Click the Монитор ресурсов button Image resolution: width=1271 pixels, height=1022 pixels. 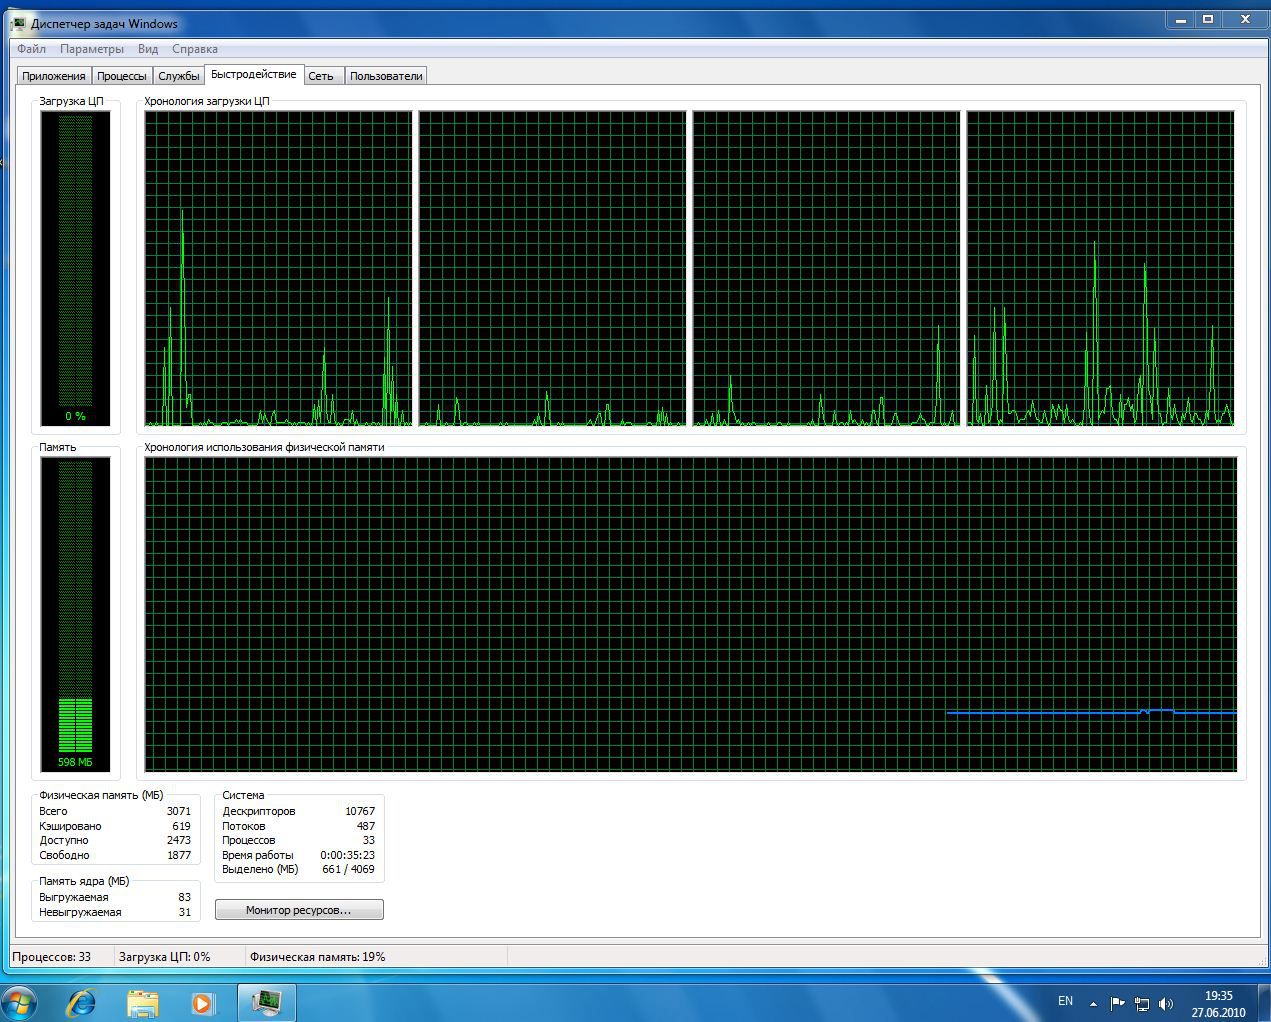[299, 910]
